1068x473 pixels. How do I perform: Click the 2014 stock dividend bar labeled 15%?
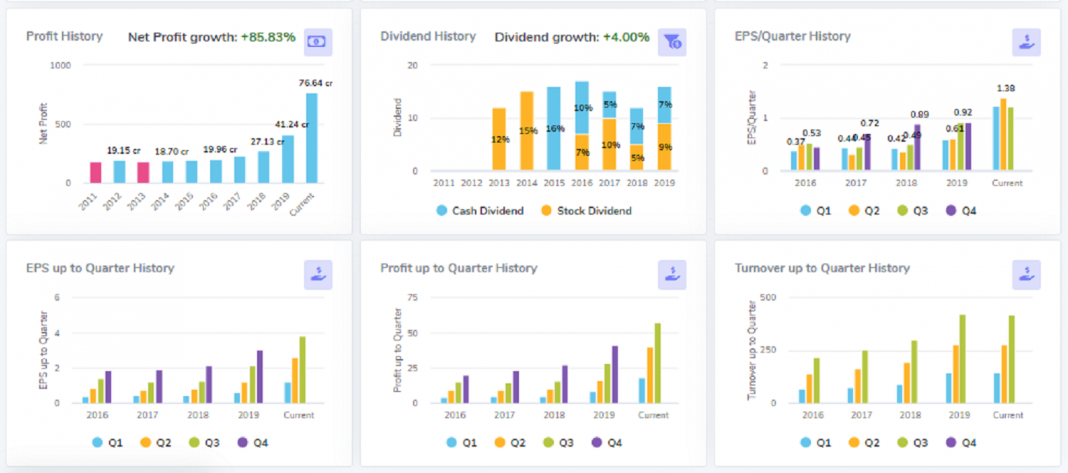coord(526,131)
